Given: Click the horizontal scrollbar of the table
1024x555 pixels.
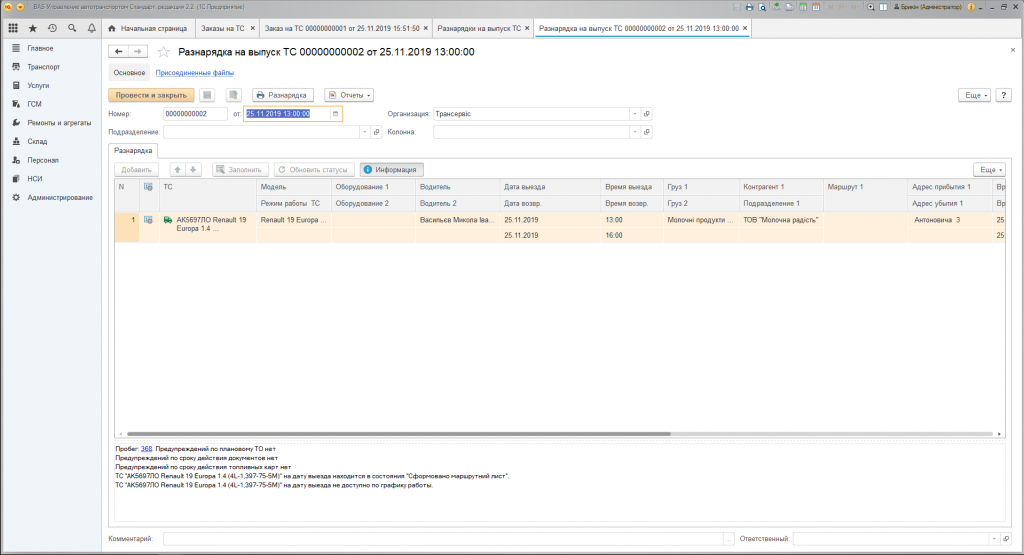Looking at the screenshot, I should (398, 434).
